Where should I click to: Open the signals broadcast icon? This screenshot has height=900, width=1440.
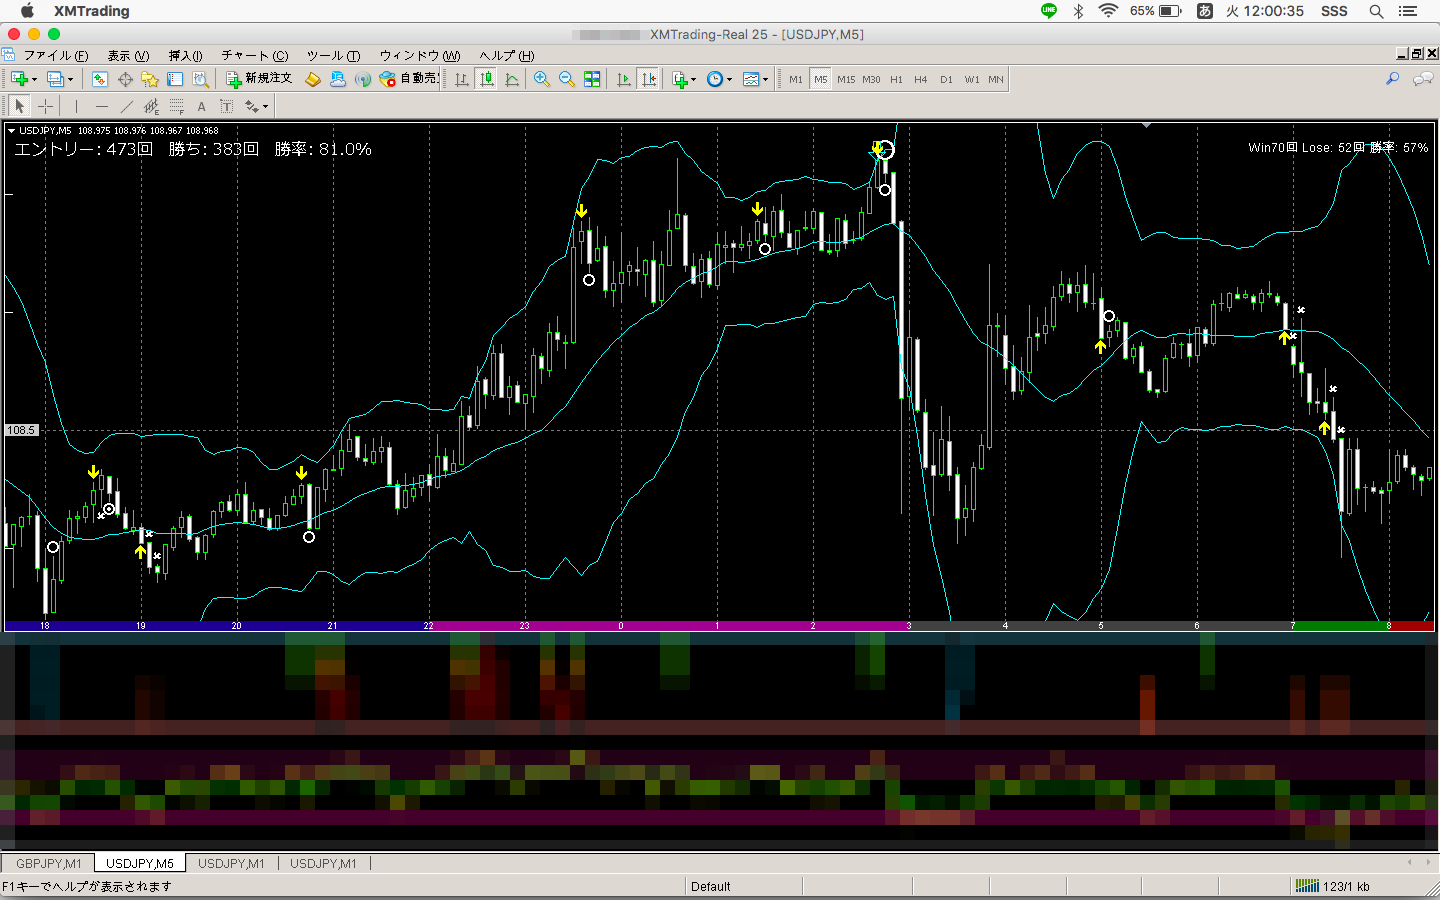[363, 79]
